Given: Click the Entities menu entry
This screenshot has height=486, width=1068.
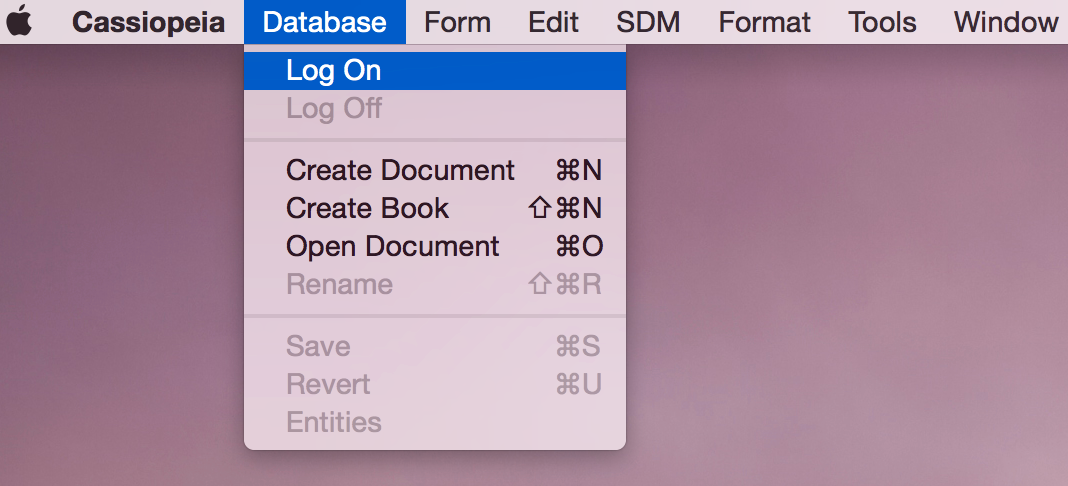Looking at the screenshot, I should point(435,423).
